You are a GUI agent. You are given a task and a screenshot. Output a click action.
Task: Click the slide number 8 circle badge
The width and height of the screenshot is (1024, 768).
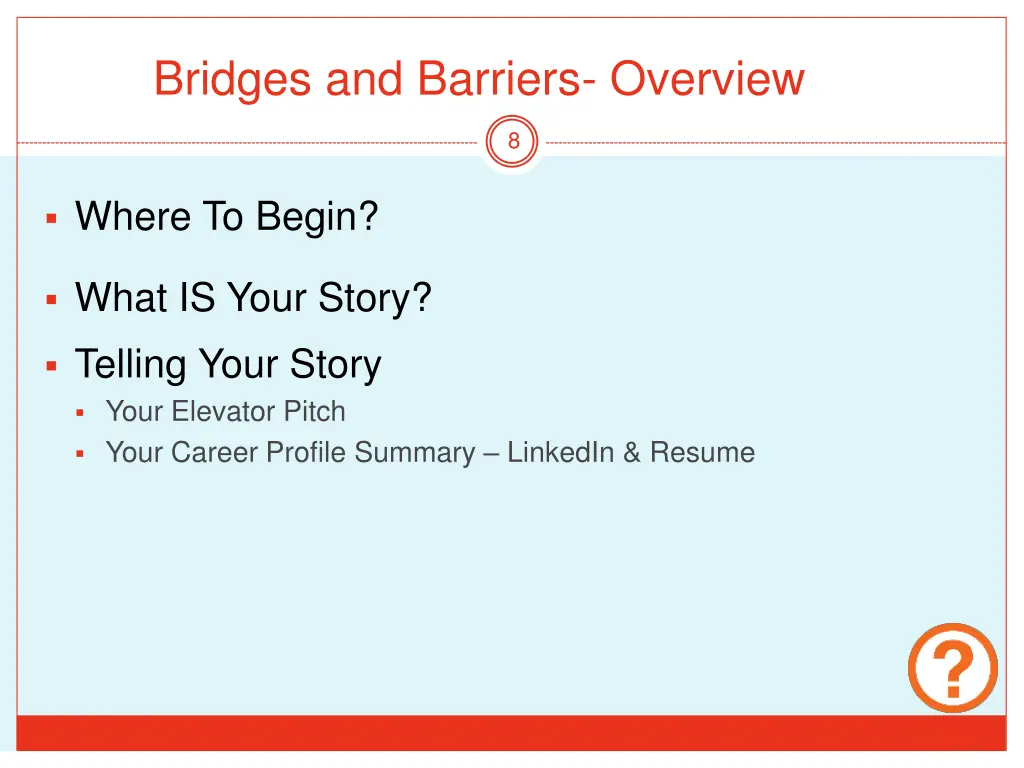point(513,141)
